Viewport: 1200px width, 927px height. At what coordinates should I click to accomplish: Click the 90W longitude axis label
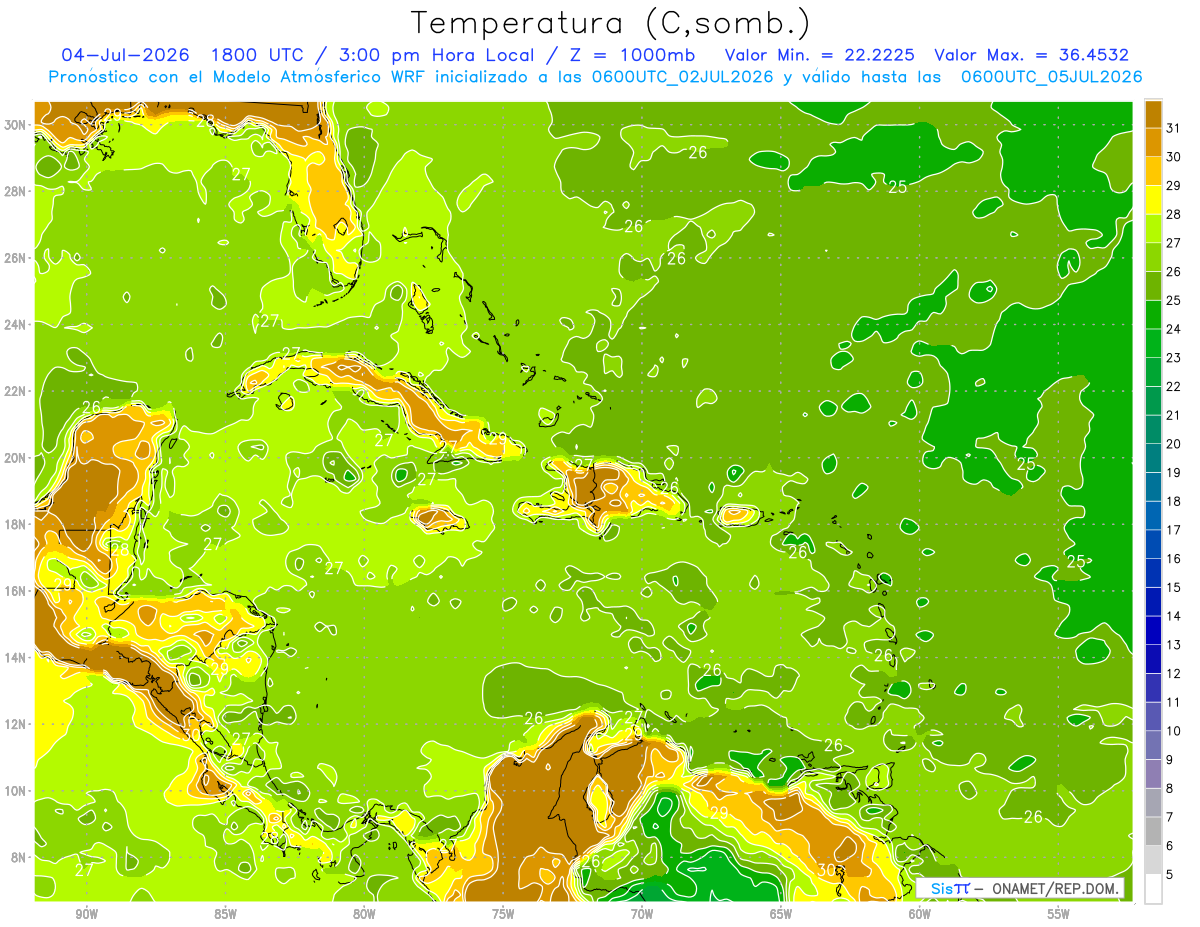(87, 914)
